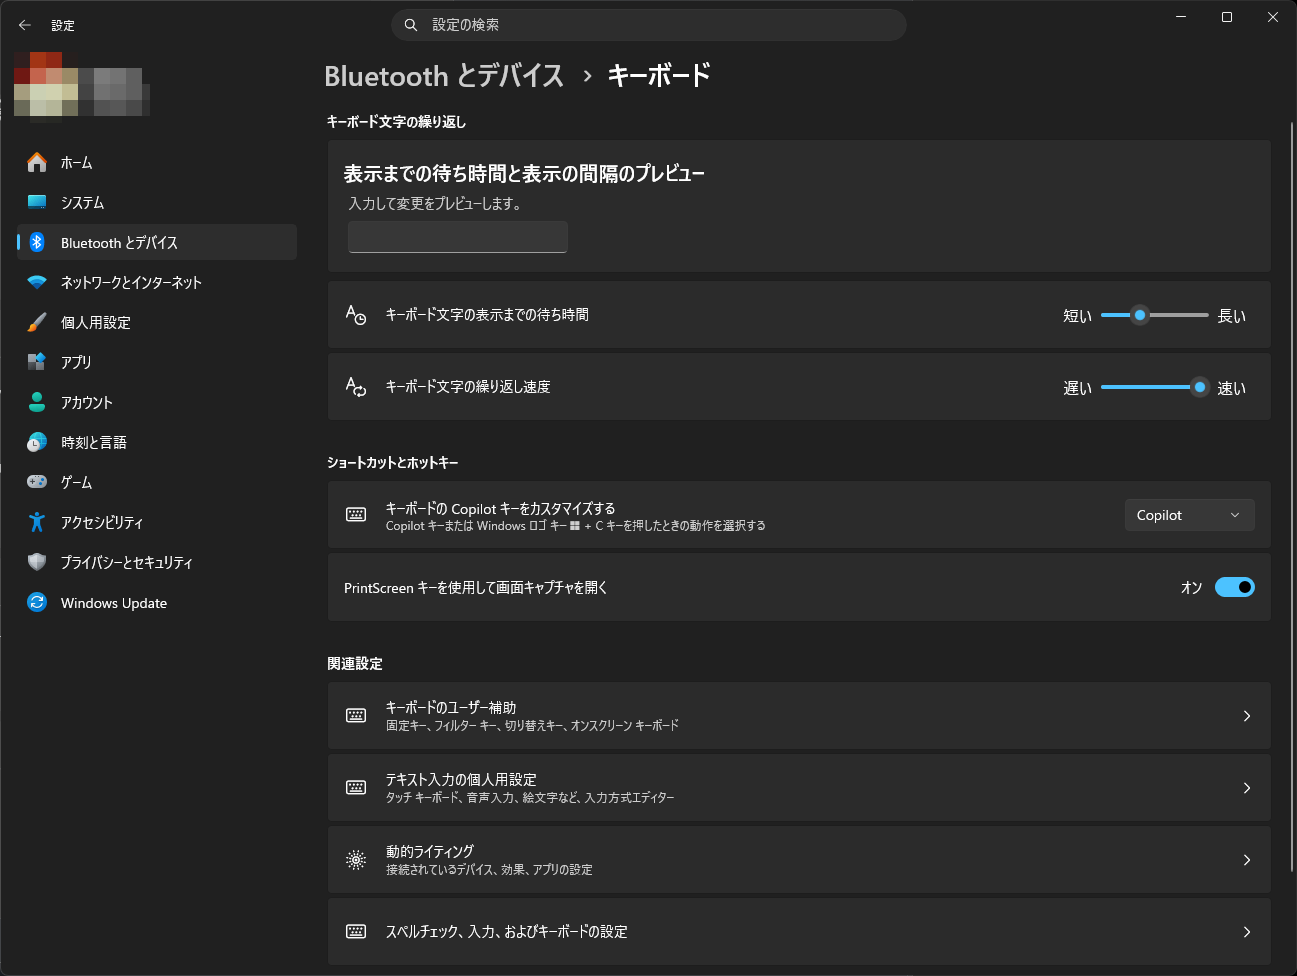Open スペルチェック settings chevron arrow
This screenshot has height=976, width=1297.
coord(1247,932)
